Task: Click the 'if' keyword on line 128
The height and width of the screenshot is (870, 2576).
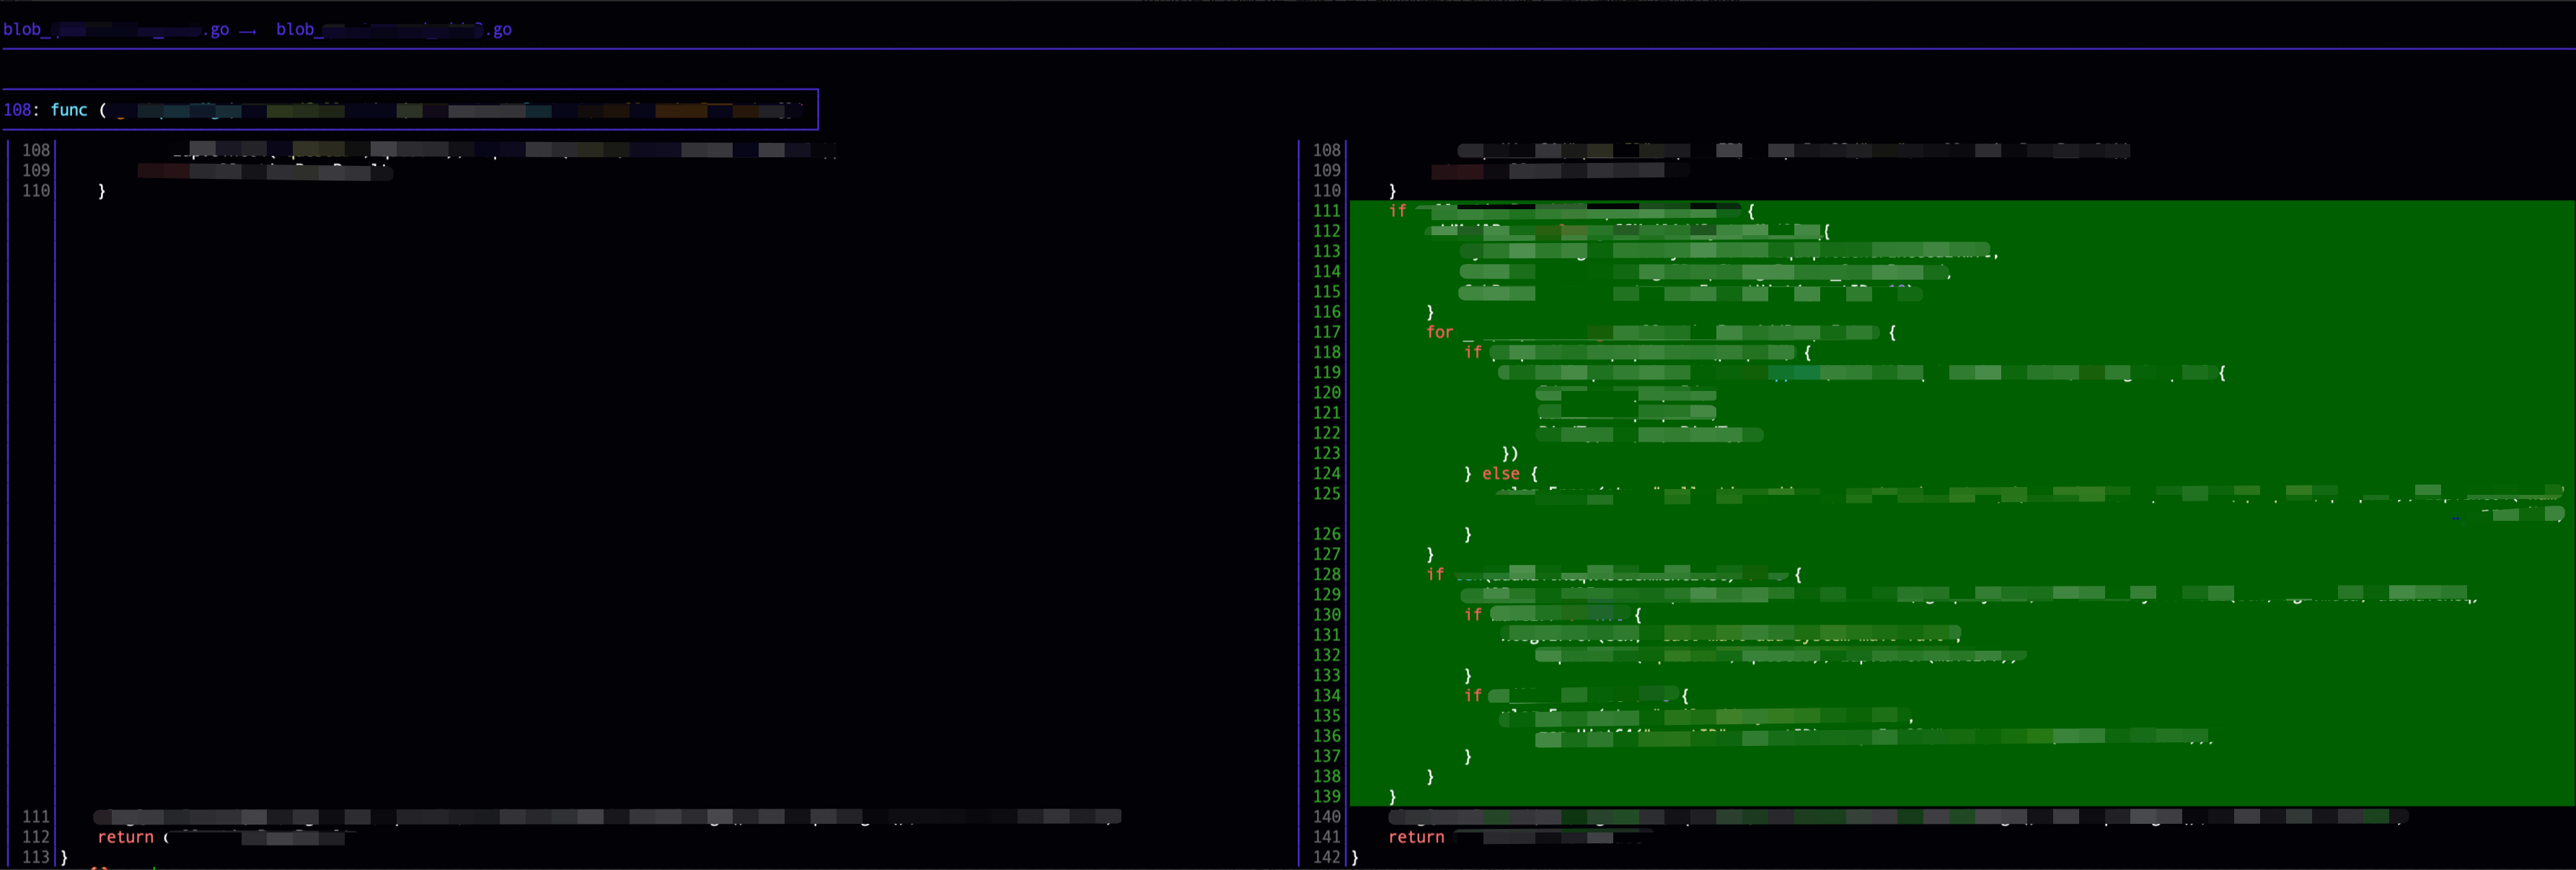Action: click(1435, 575)
